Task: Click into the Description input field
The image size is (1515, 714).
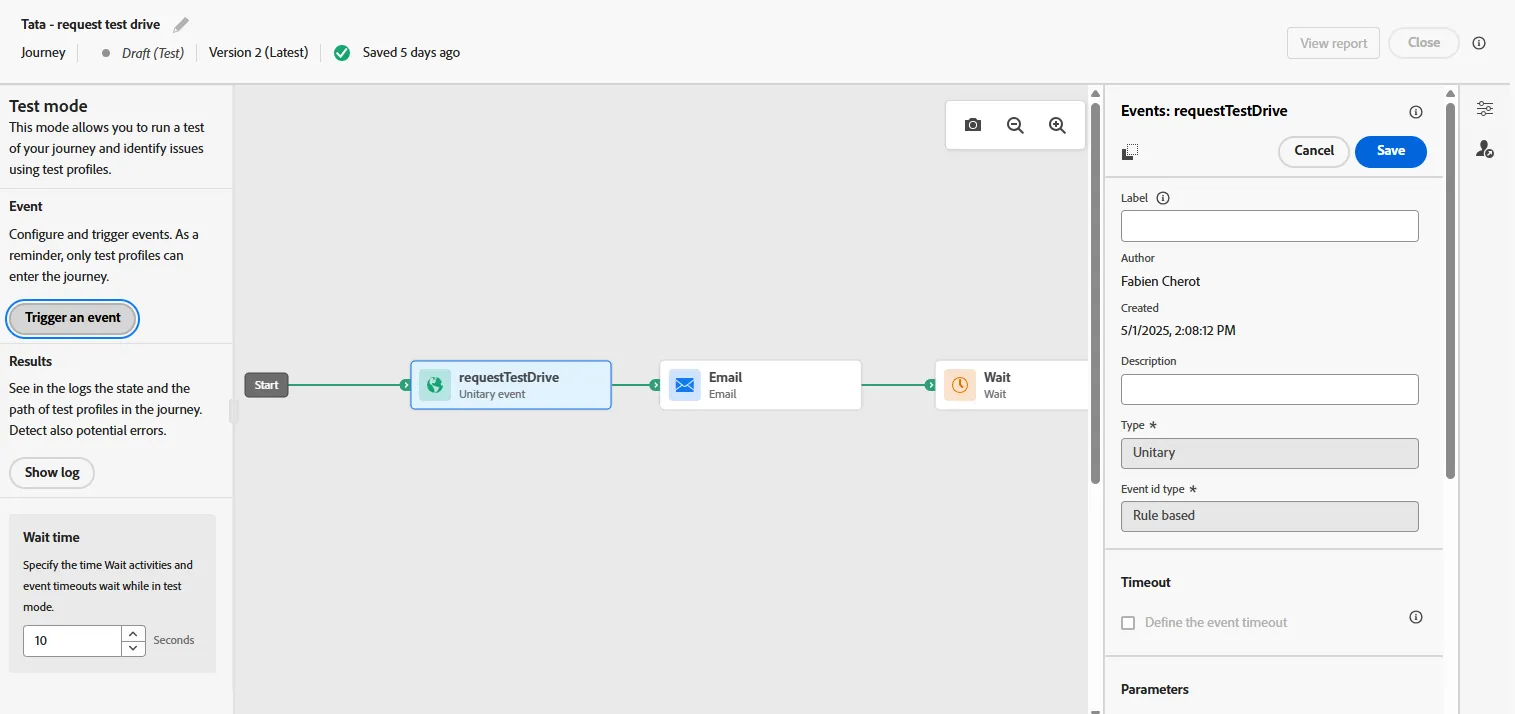Action: [1270, 389]
